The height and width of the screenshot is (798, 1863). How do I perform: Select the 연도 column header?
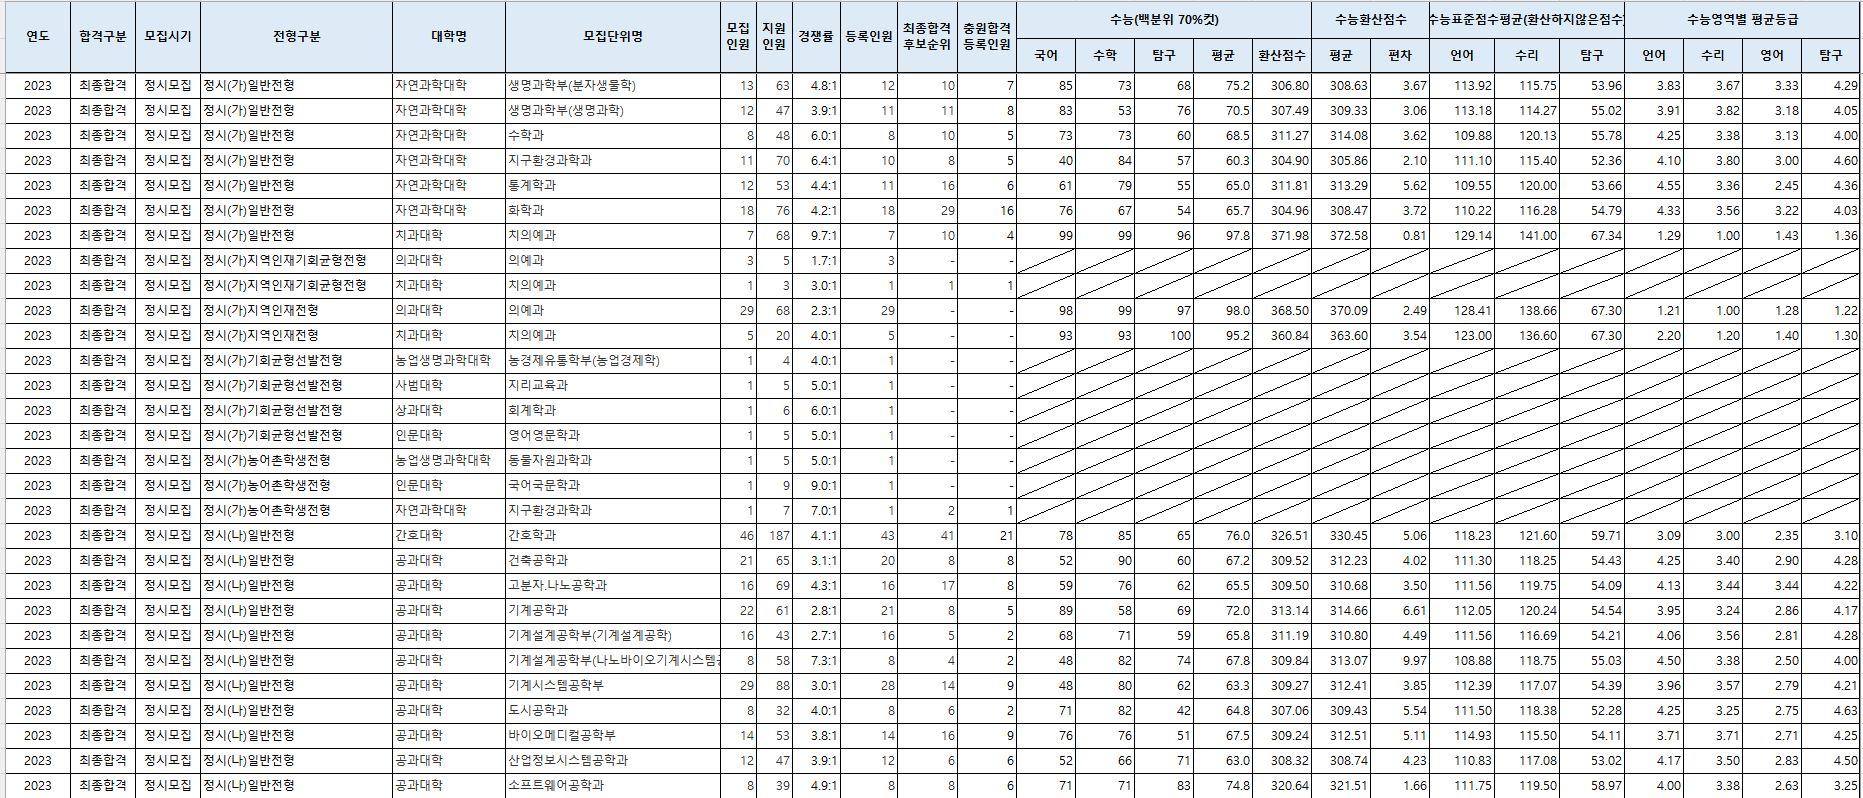pyautogui.click(x=38, y=36)
